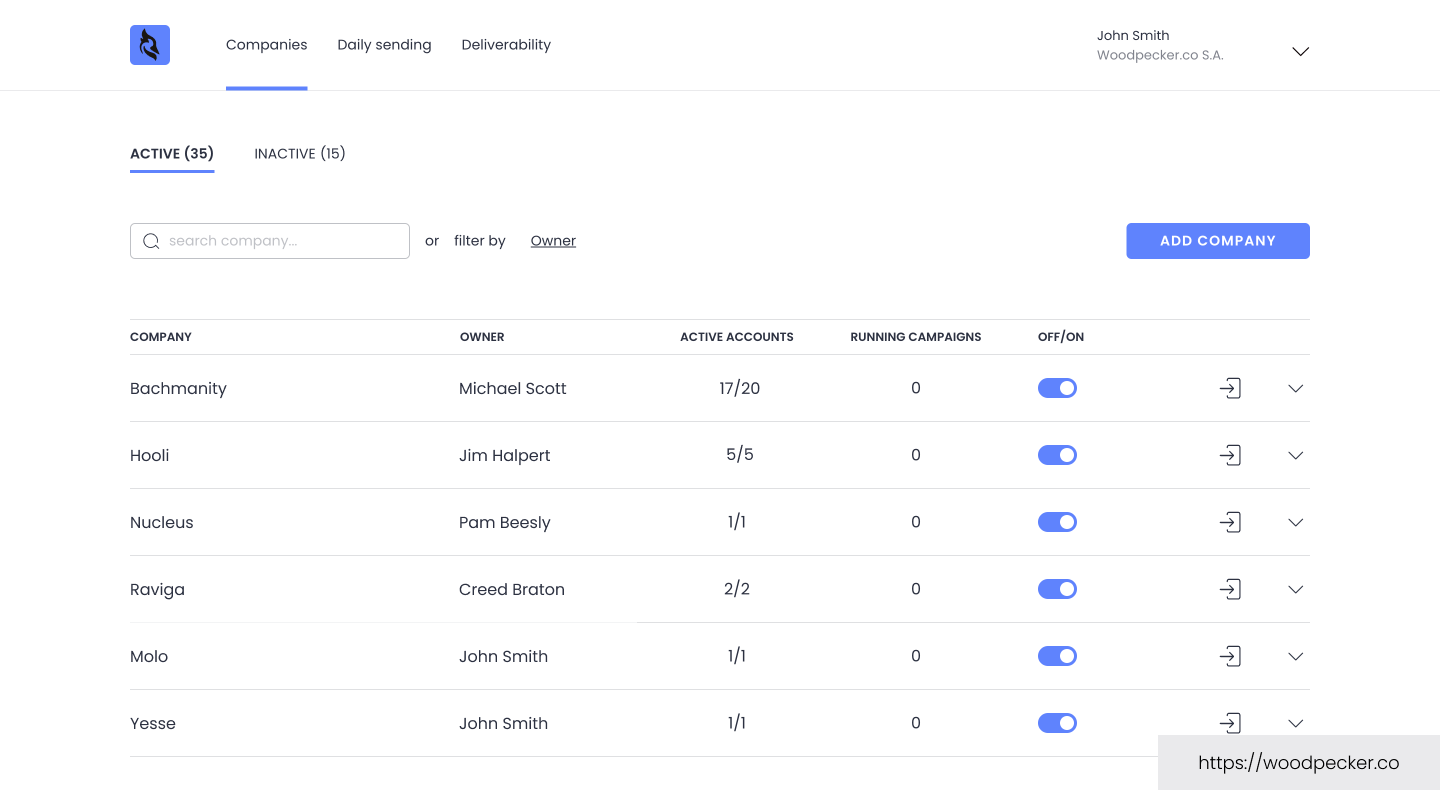This screenshot has height=790, width=1440.
Task: Click the Woodpecker logo icon
Action: [150, 45]
